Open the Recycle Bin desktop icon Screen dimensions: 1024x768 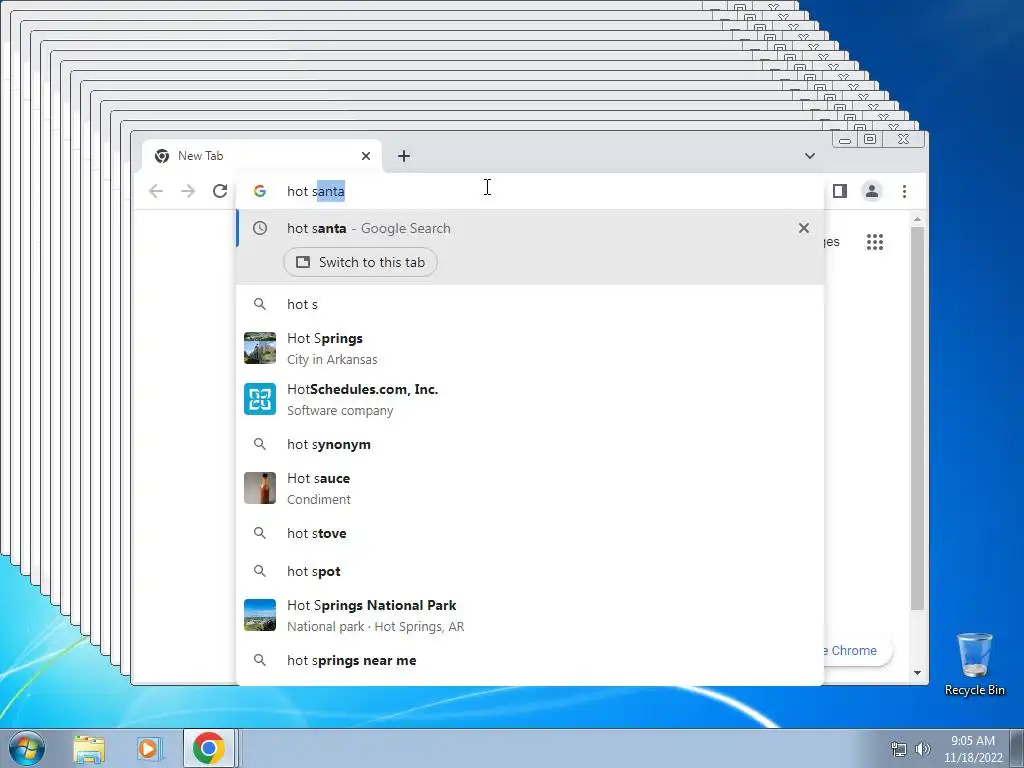pos(974,664)
